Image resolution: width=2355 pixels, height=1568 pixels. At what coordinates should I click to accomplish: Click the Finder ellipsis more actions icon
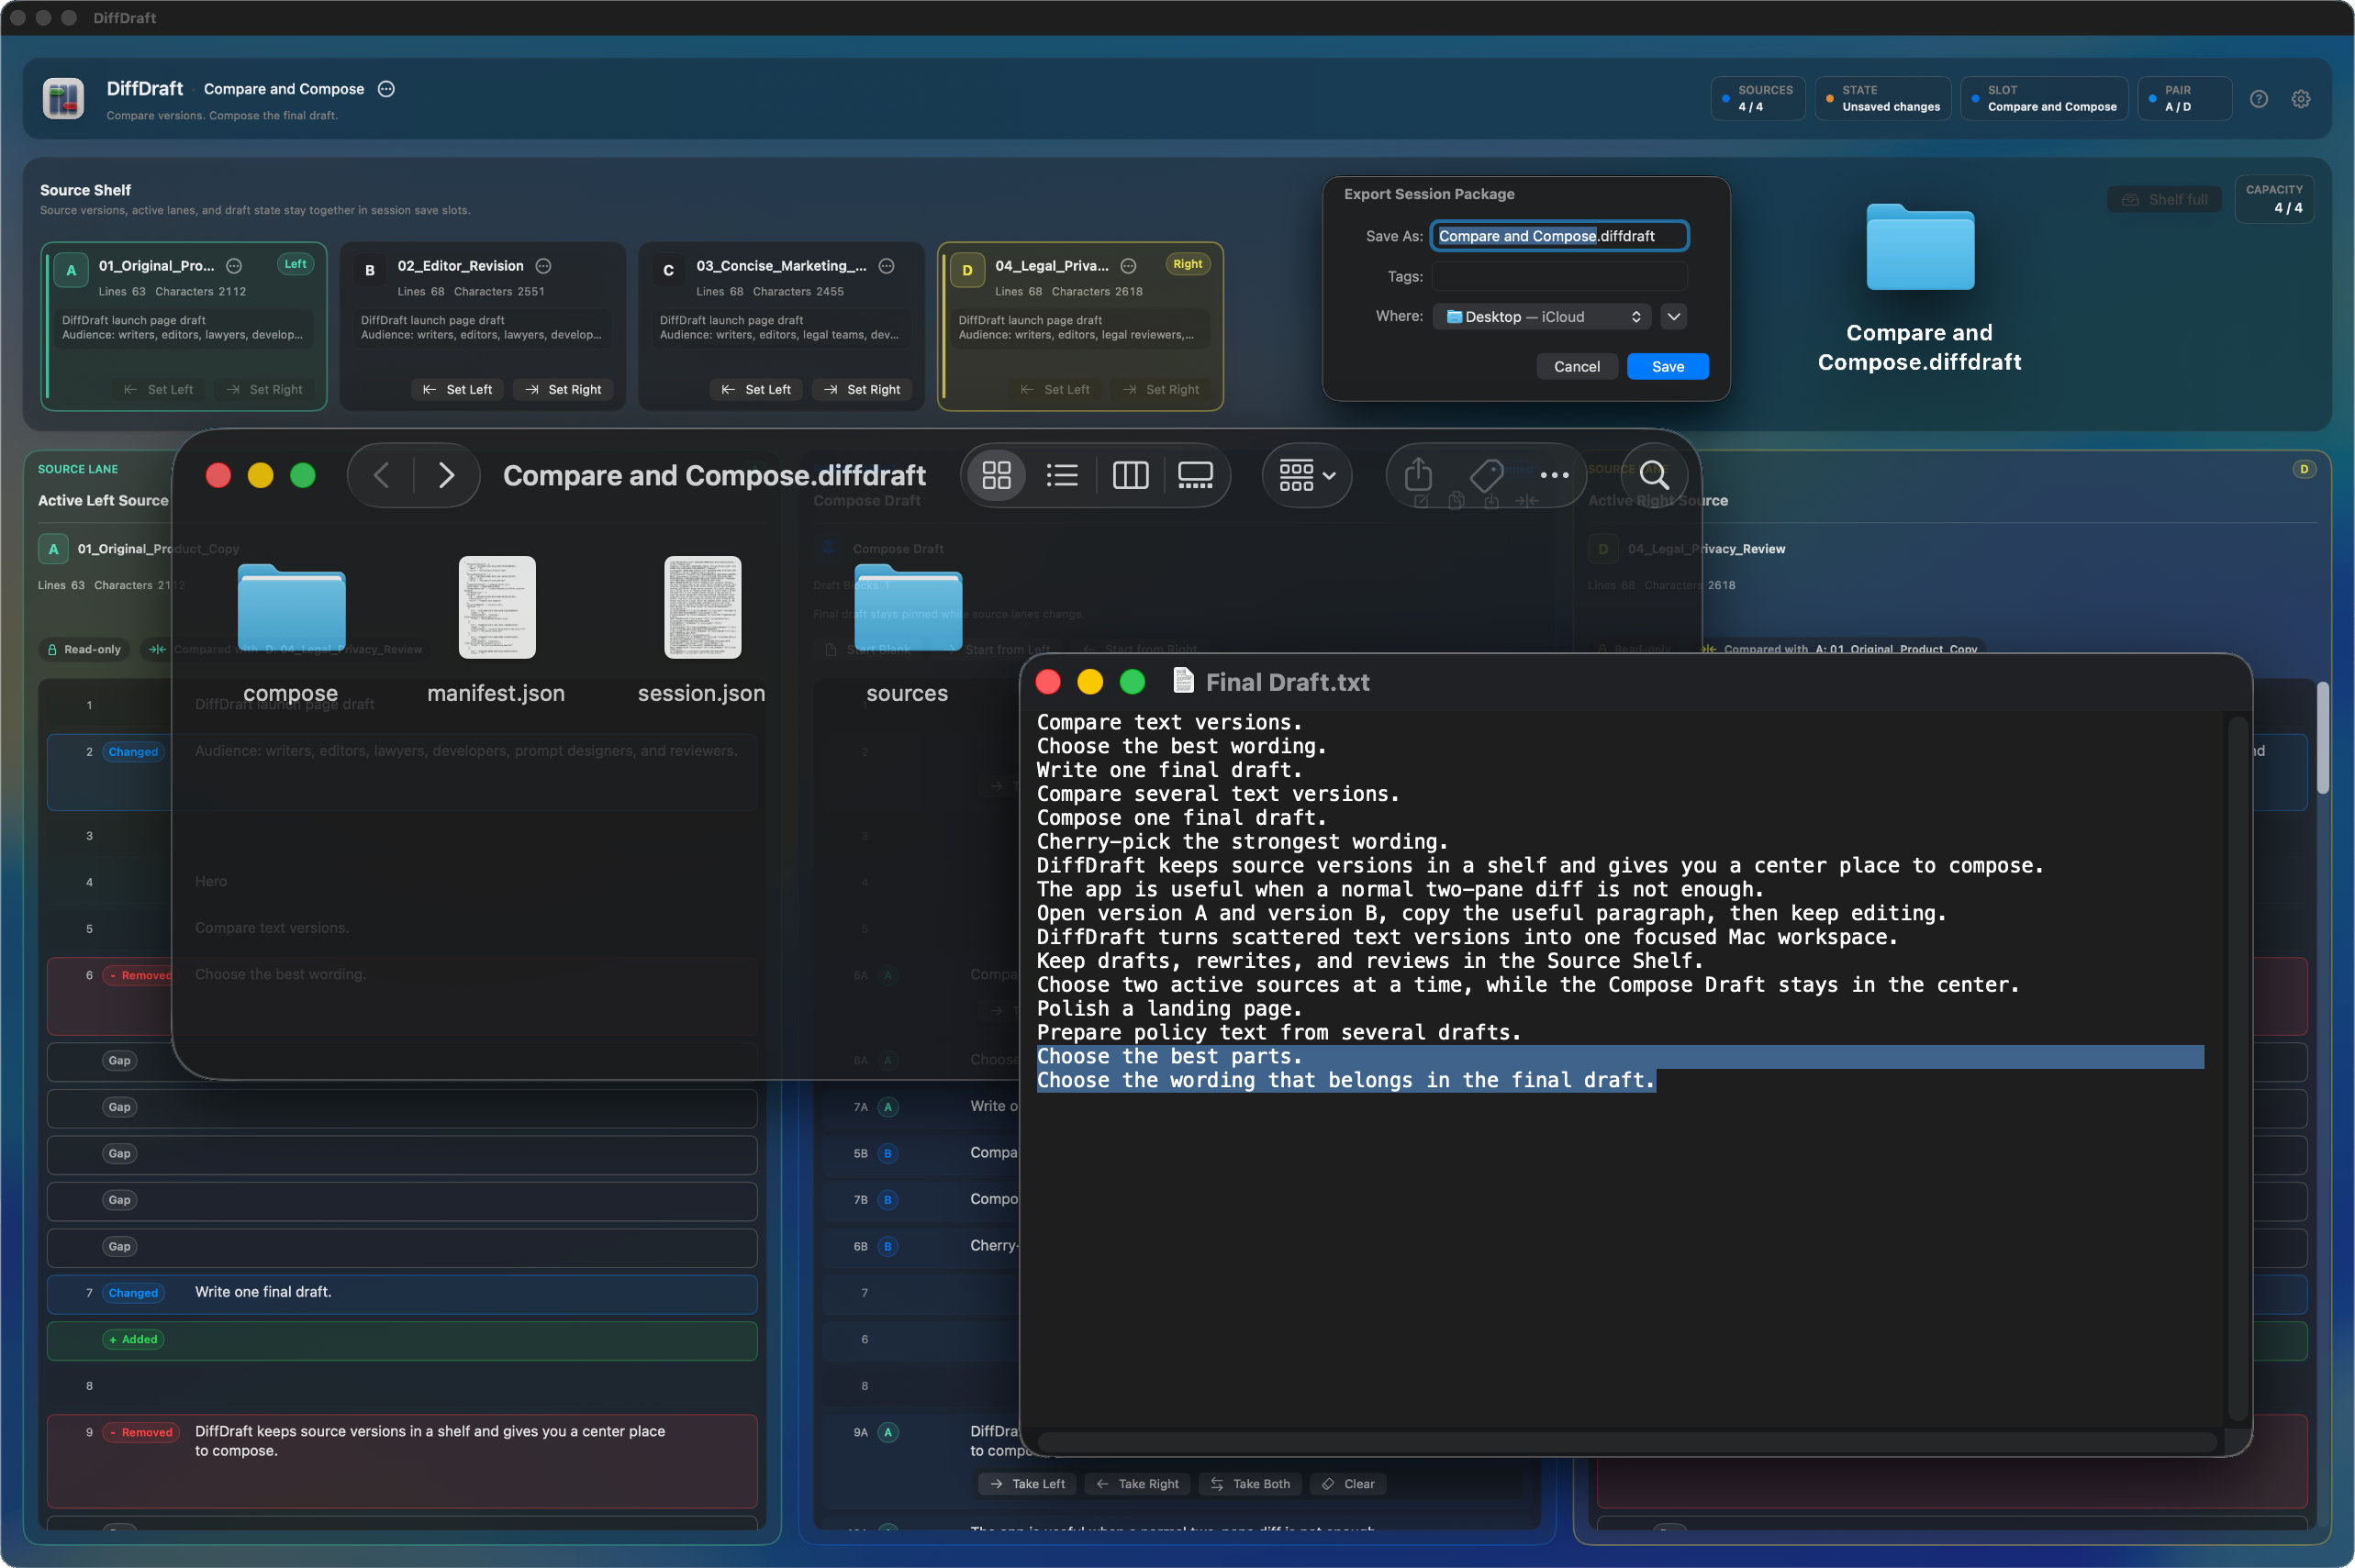coord(1554,475)
